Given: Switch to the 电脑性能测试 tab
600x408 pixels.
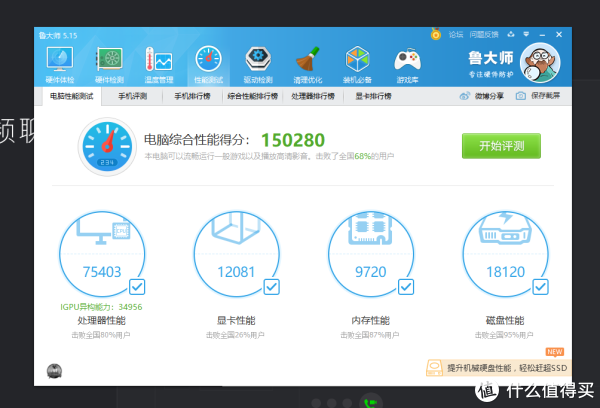Looking at the screenshot, I should click(x=72, y=96).
